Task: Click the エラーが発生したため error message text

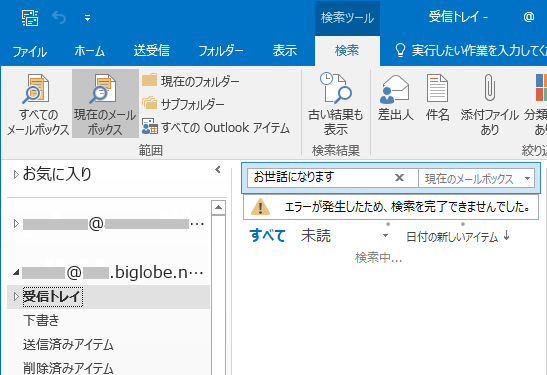Action: pyautogui.click(x=407, y=207)
